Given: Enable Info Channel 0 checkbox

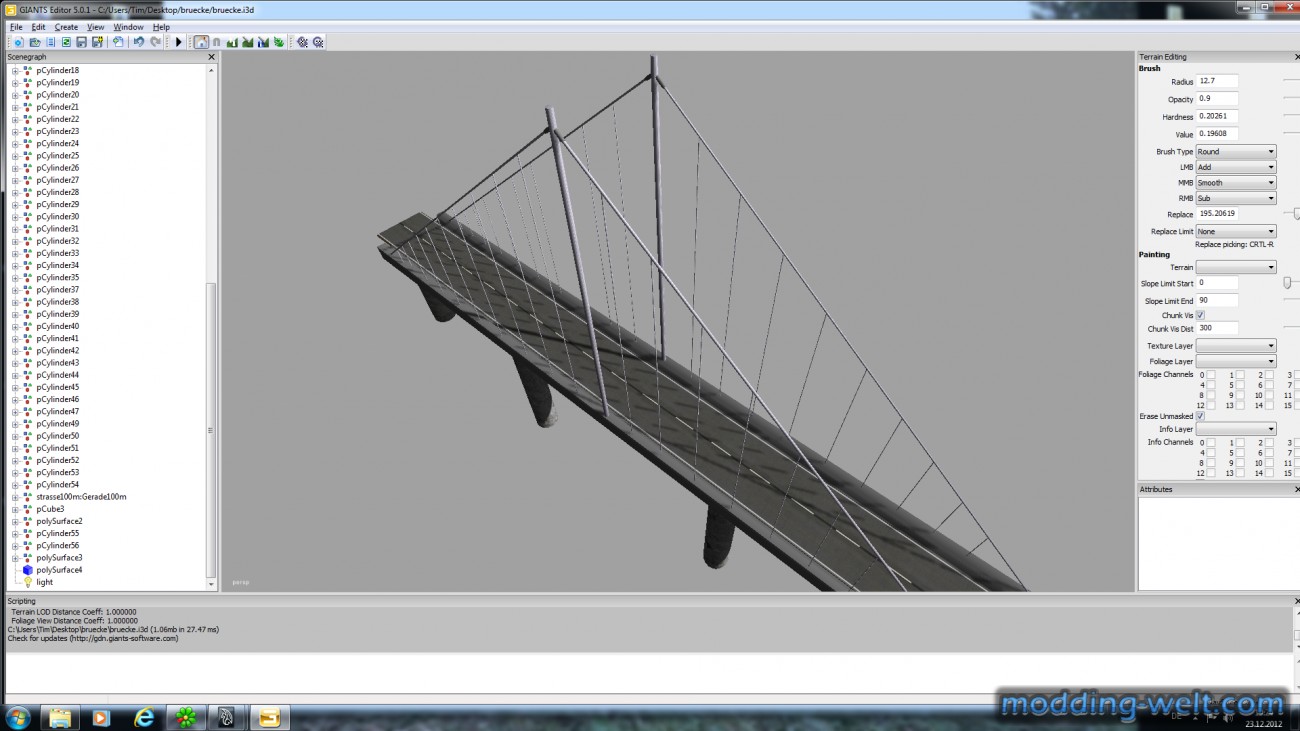Looking at the screenshot, I should pos(1211,442).
